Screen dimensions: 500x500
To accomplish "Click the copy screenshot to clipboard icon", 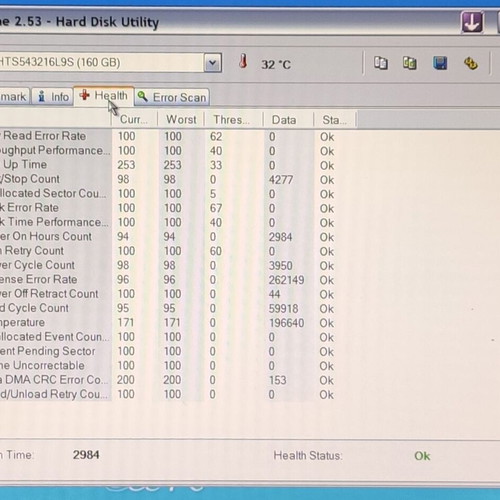I will (x=410, y=63).
